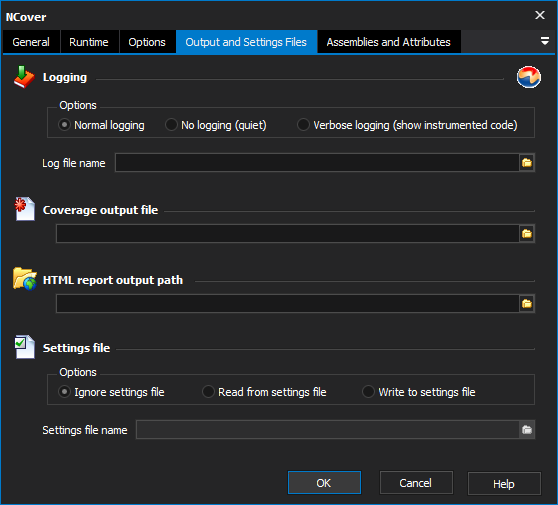Click into the Log file name field
Image resolution: width=558 pixels, height=505 pixels.
317,163
